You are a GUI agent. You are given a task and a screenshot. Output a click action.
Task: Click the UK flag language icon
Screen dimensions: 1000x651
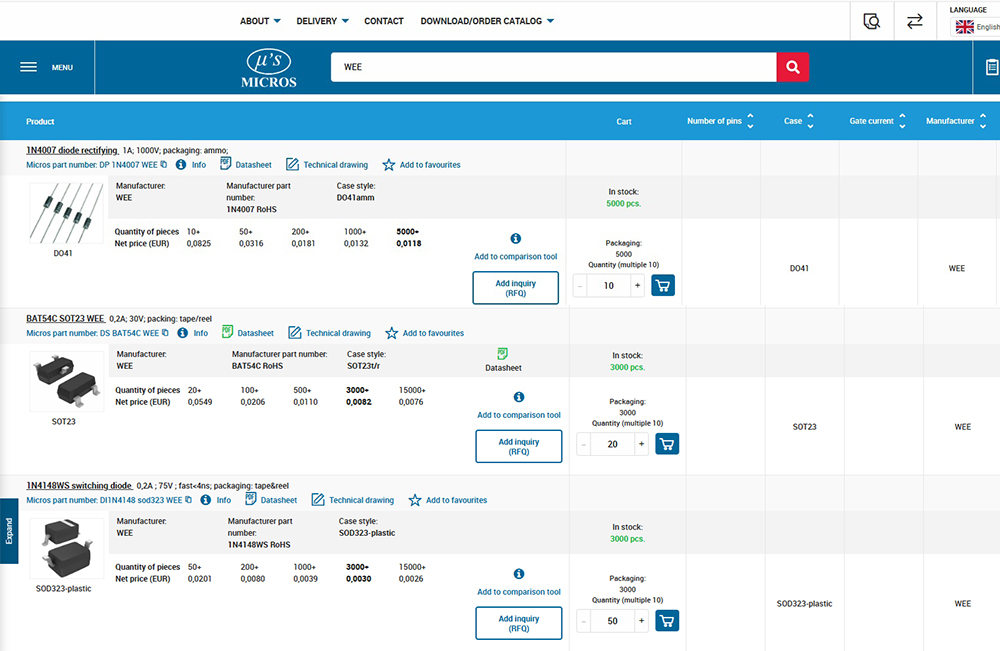click(x=964, y=27)
